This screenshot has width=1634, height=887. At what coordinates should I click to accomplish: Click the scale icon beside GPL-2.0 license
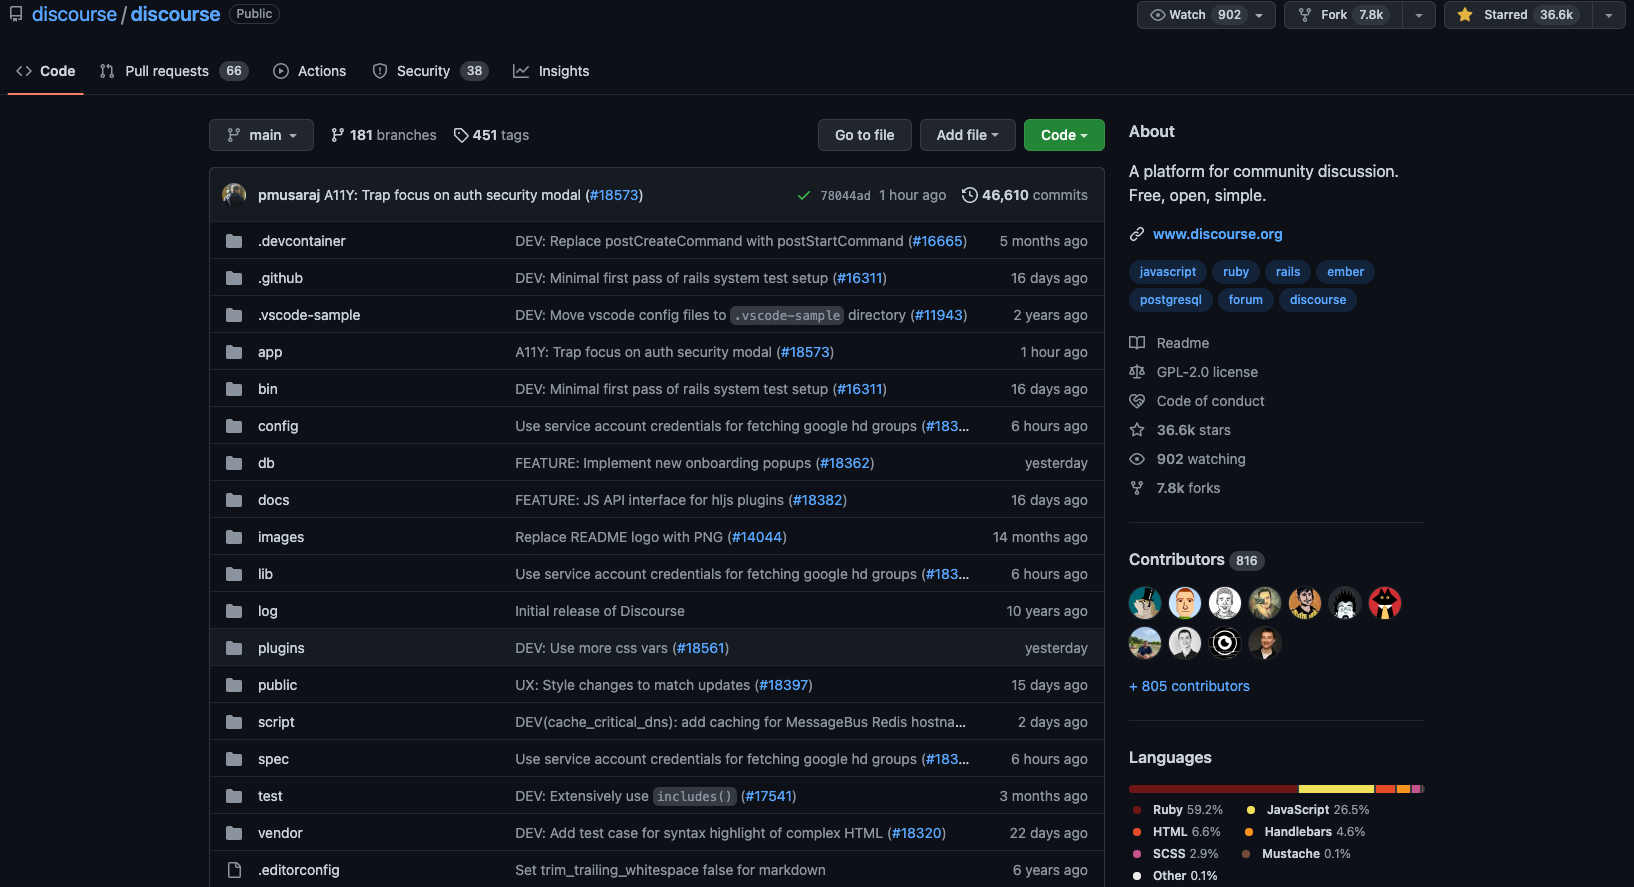(x=1137, y=372)
